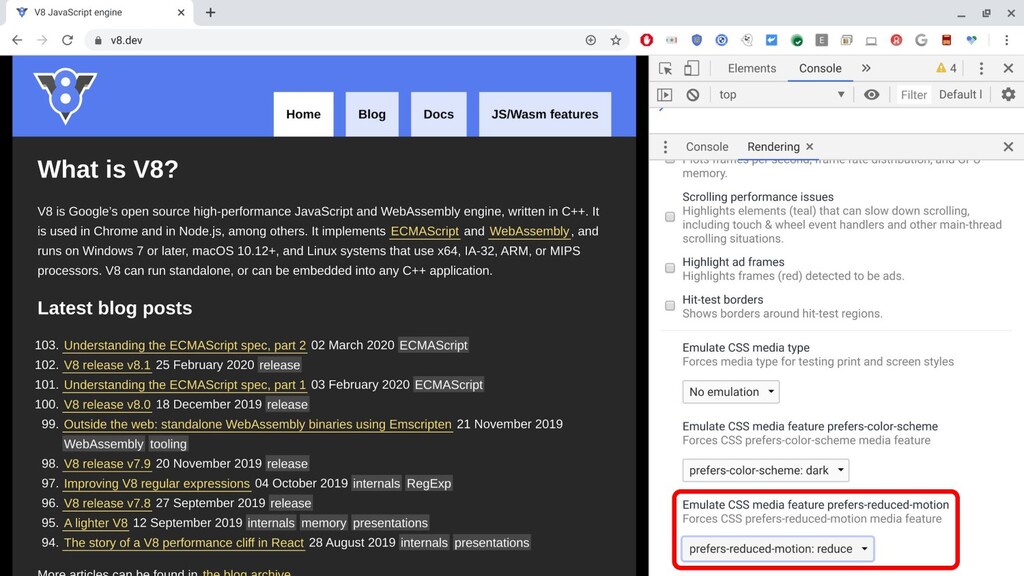This screenshot has height=576, width=1024.
Task: Focus the console Filter field
Action: tap(913, 95)
